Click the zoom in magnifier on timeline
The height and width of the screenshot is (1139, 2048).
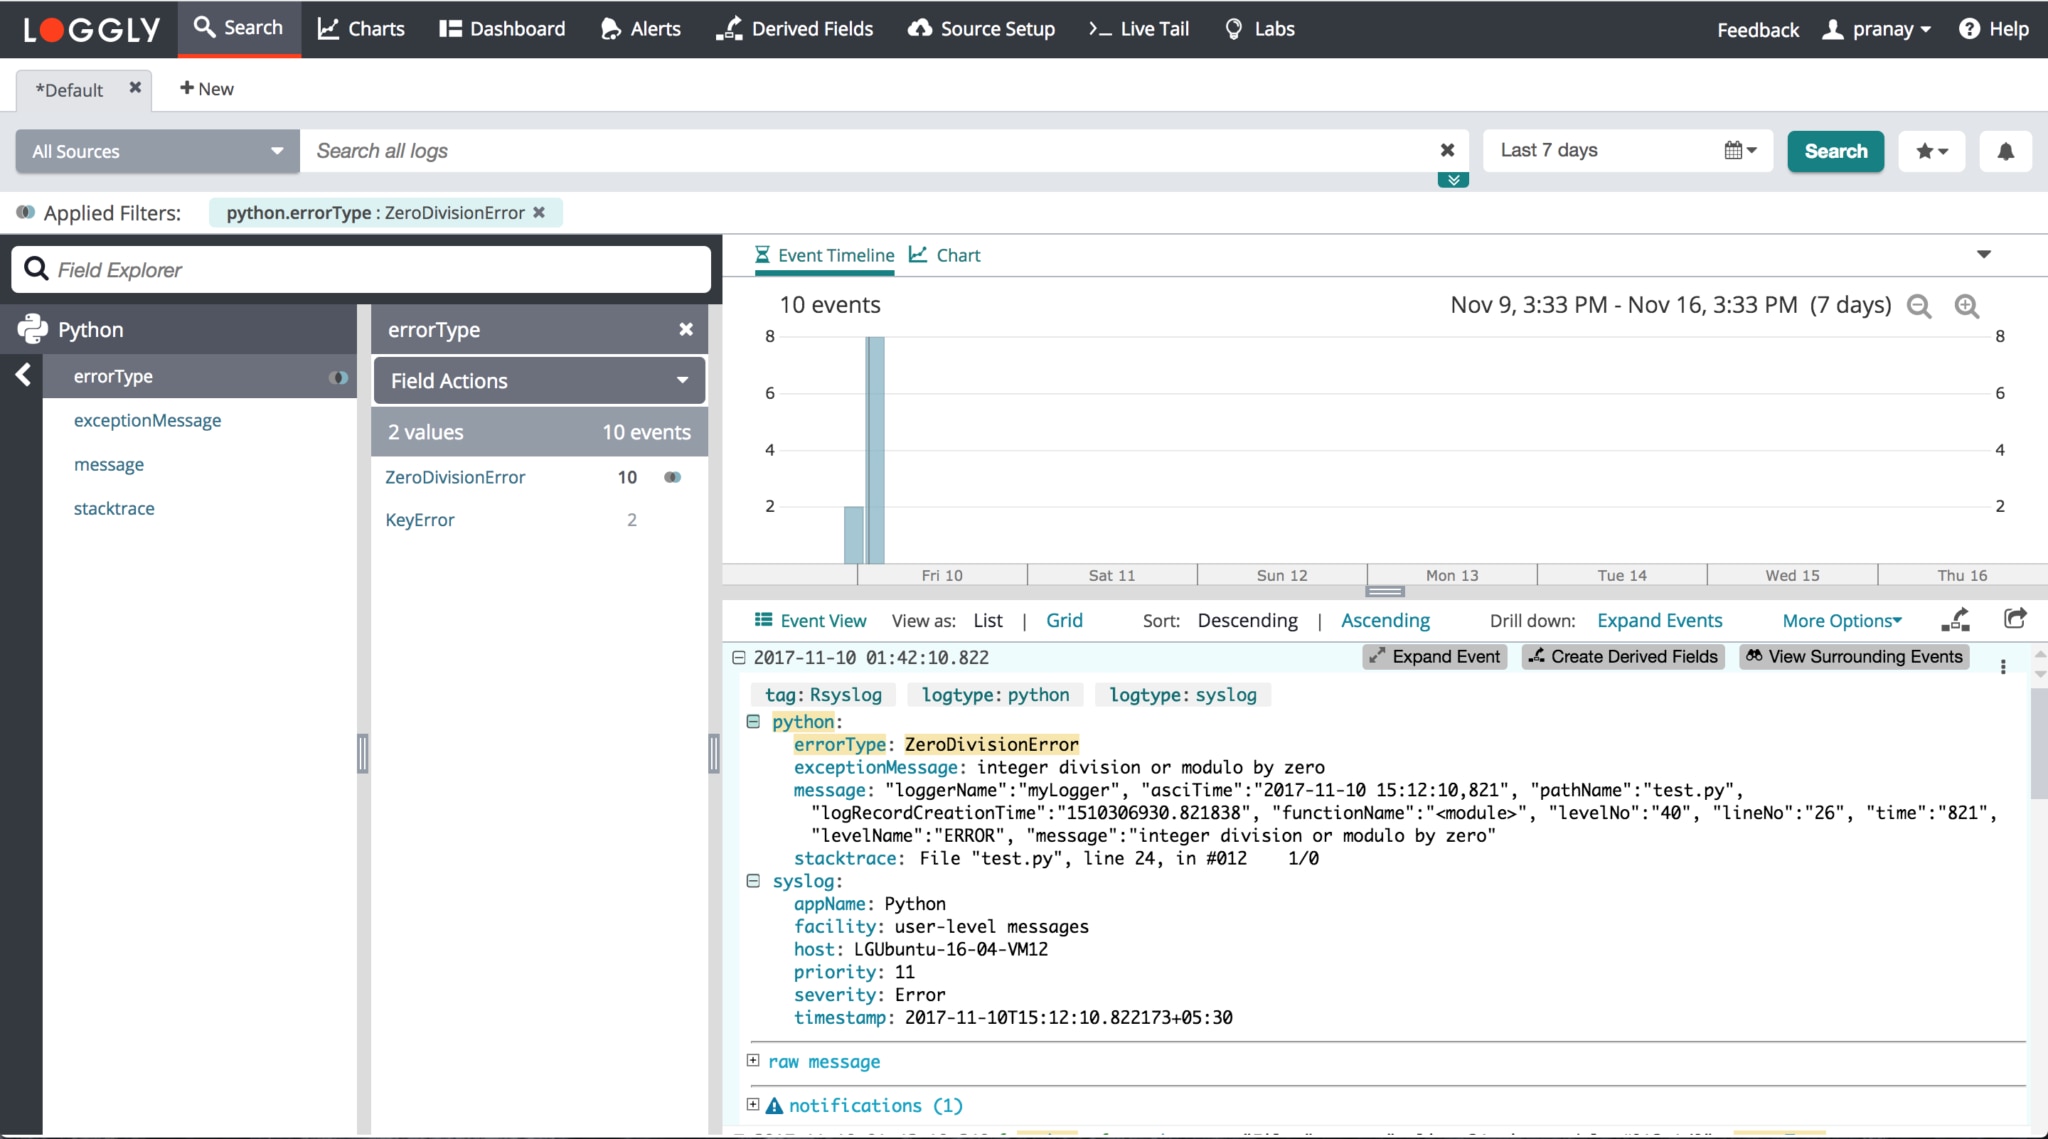pos(1966,306)
